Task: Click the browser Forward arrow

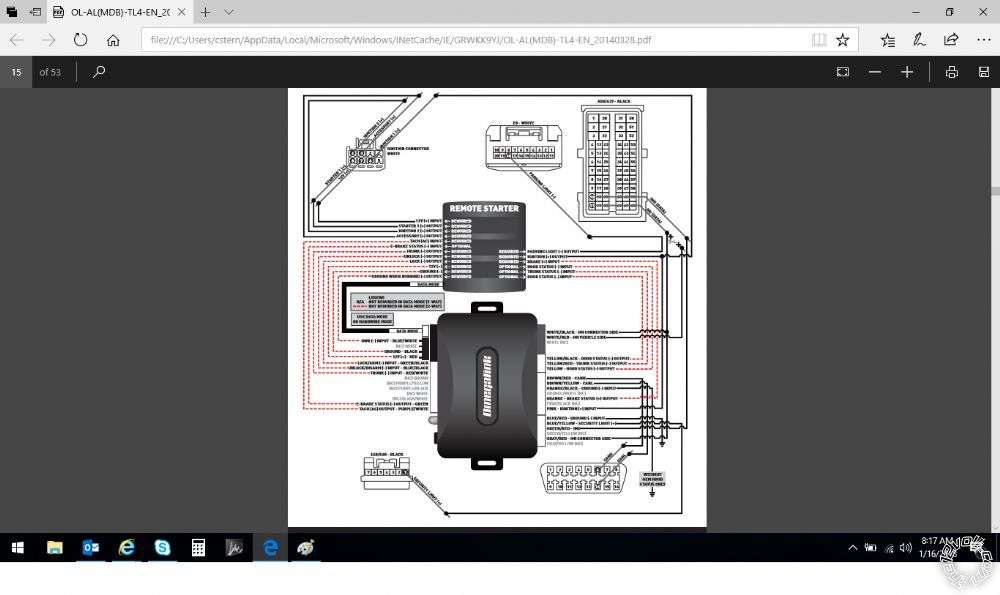Action: click(x=48, y=40)
